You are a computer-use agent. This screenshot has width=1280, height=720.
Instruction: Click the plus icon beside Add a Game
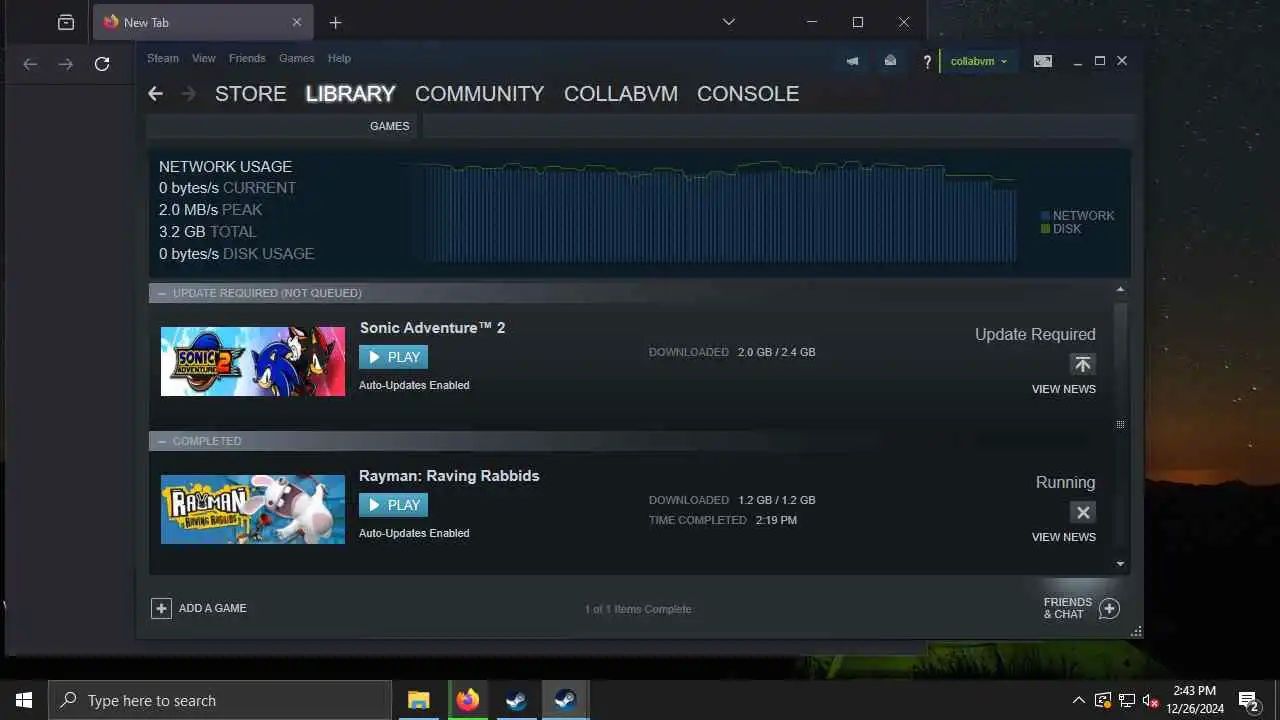coord(161,608)
